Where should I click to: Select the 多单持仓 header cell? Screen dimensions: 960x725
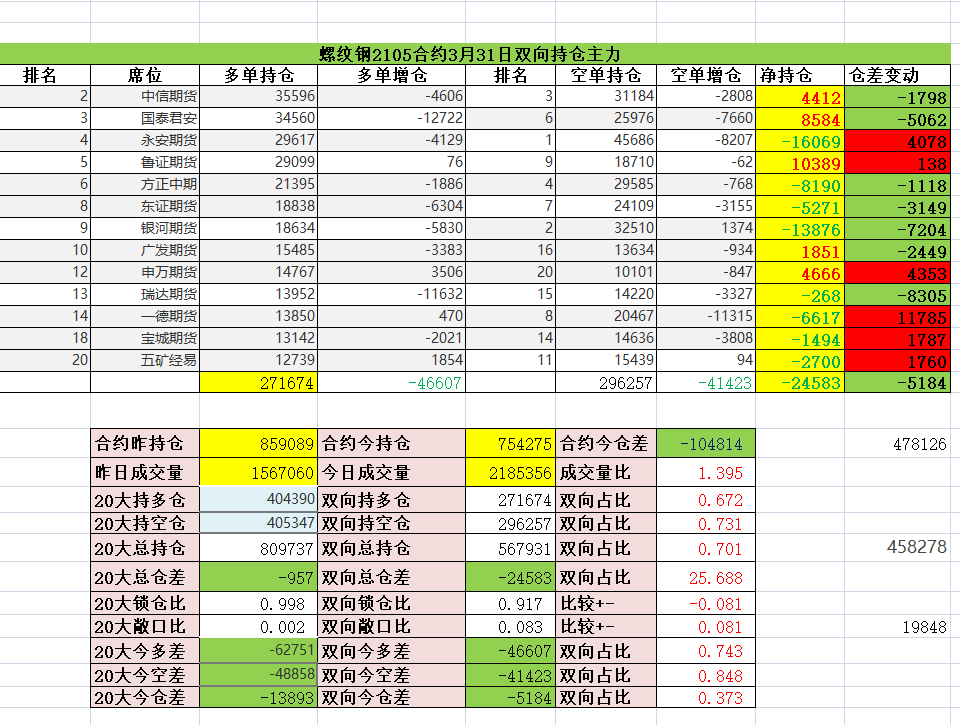coord(258,75)
